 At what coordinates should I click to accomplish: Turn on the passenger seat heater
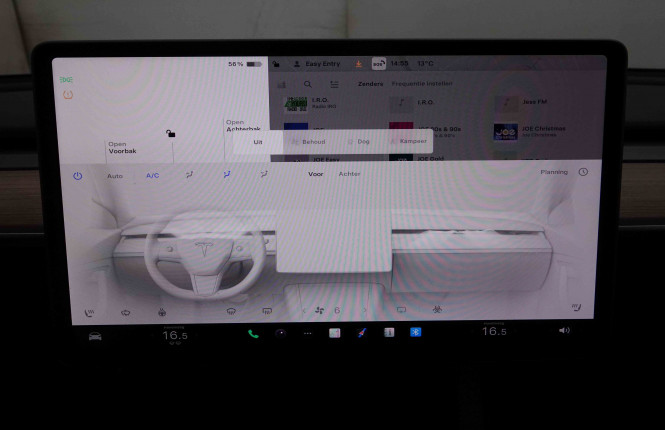[x=576, y=308]
